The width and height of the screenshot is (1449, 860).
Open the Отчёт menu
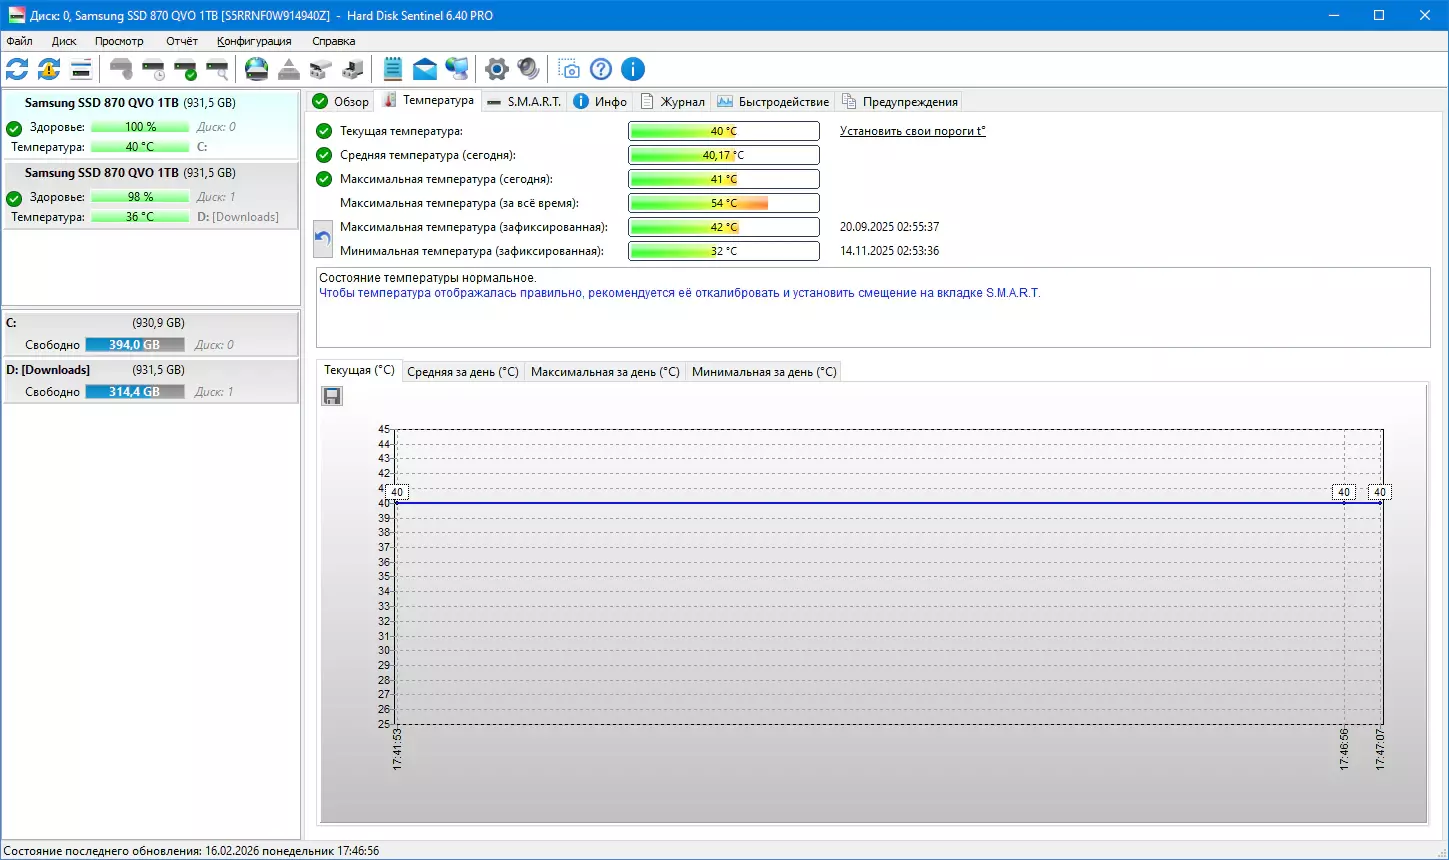click(x=182, y=41)
